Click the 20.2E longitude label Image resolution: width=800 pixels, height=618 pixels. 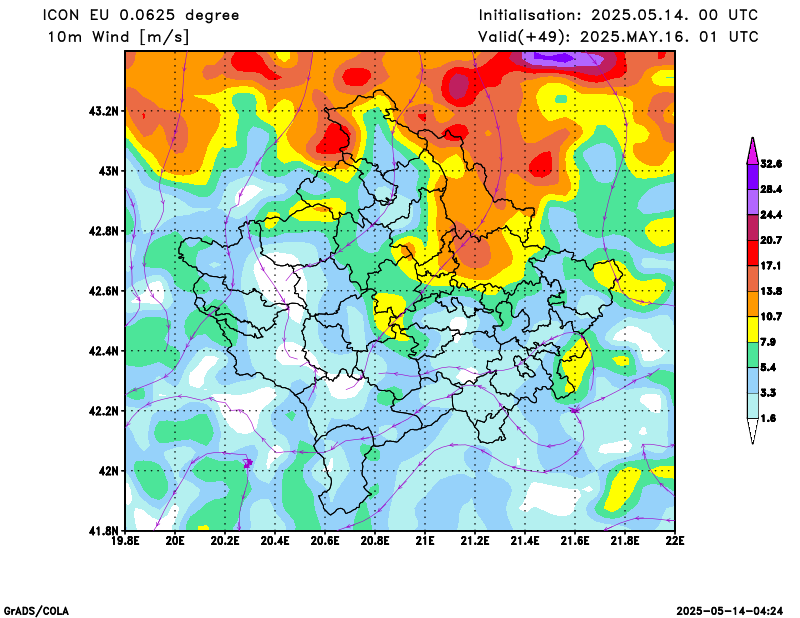225,540
